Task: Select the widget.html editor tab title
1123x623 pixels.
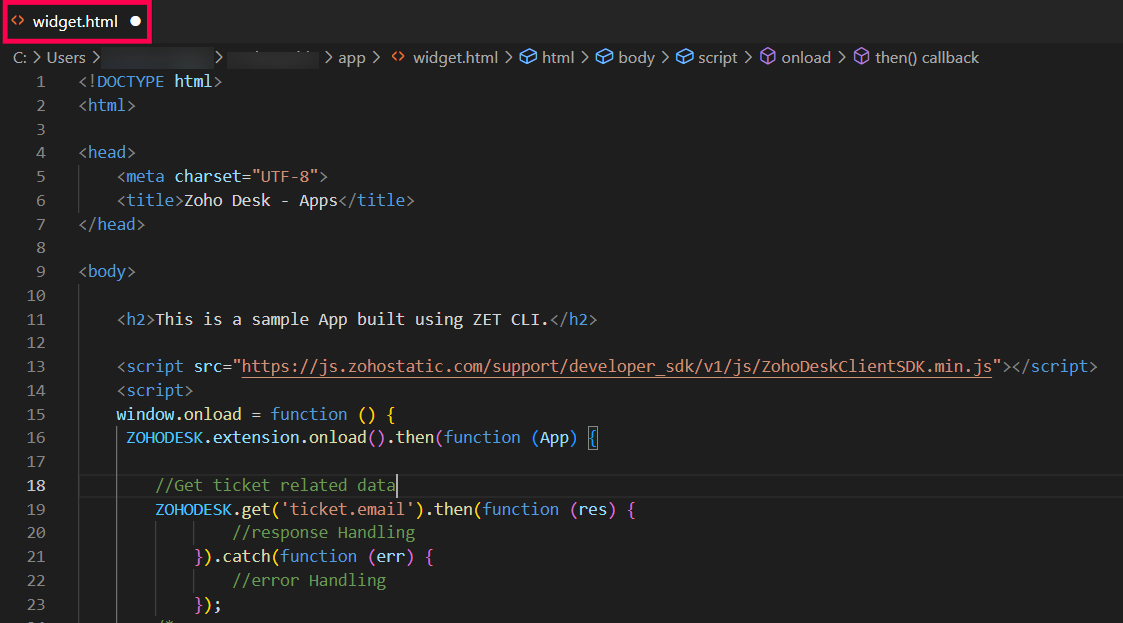Action: (75, 20)
